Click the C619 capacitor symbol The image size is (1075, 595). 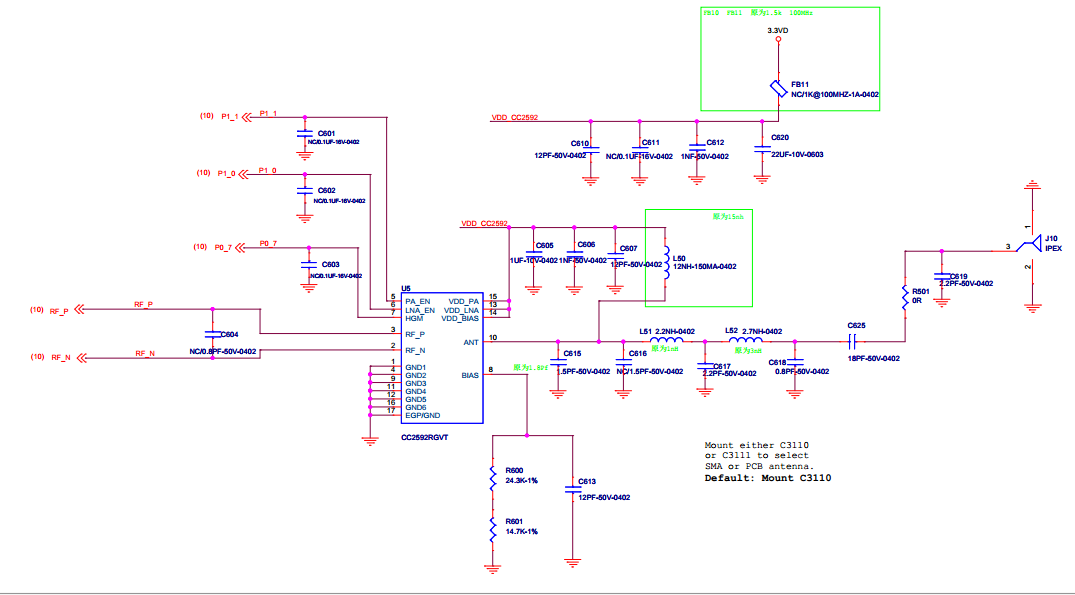click(942, 276)
